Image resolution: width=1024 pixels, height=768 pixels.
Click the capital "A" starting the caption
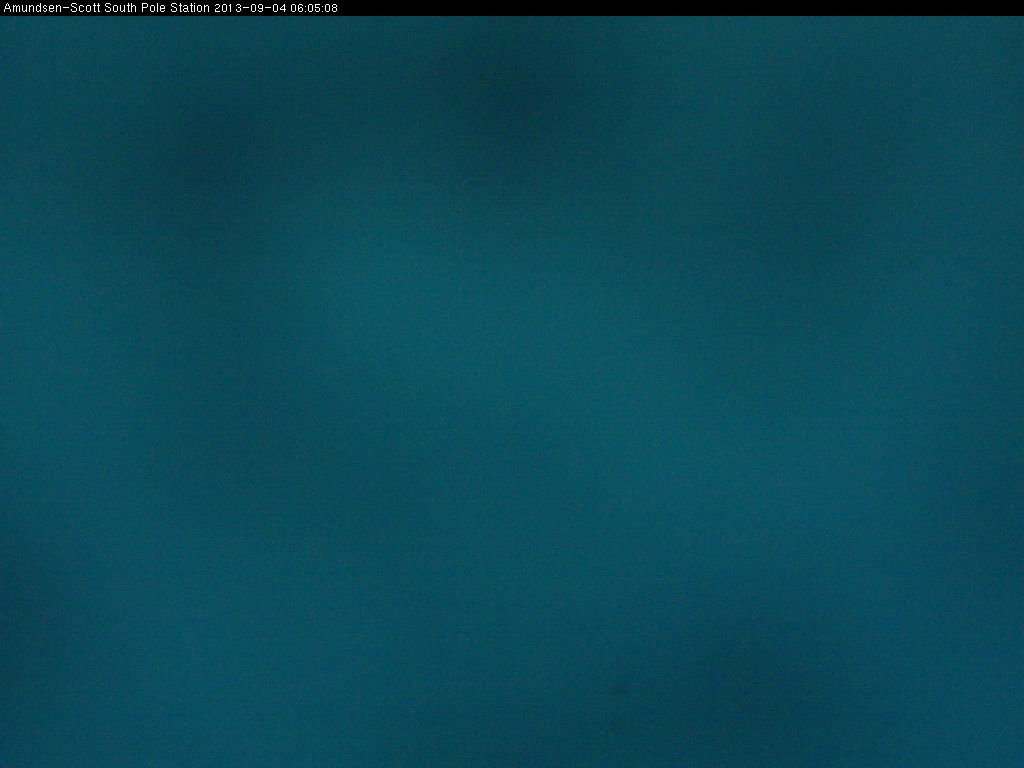(x=7, y=8)
